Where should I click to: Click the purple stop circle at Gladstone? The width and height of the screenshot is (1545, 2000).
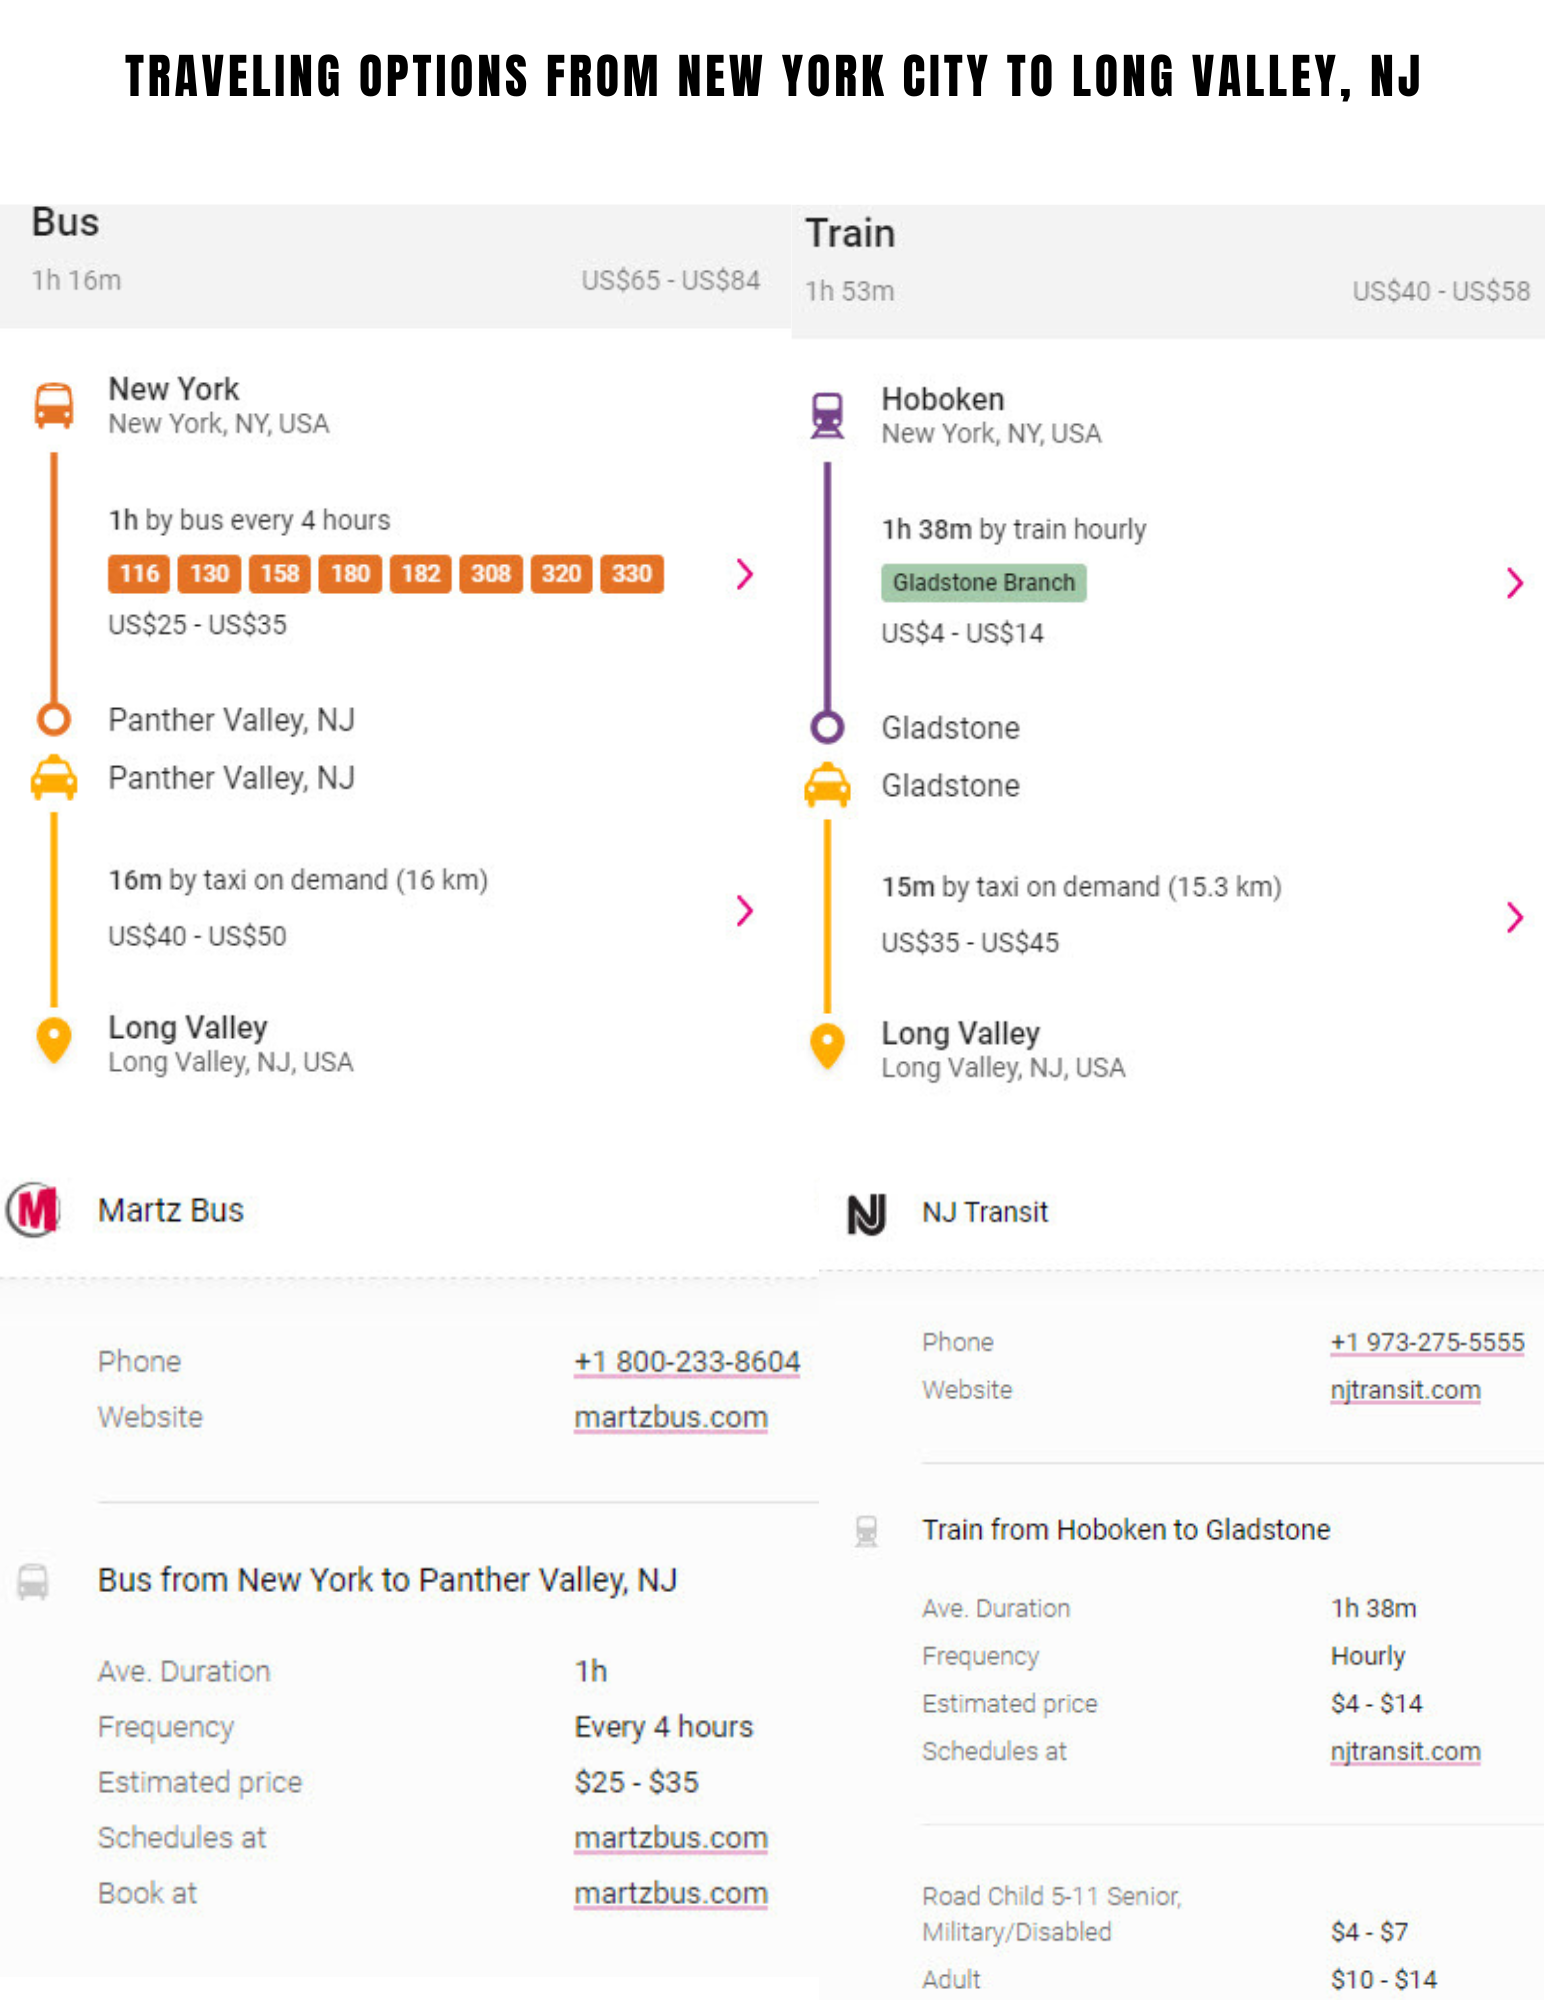(827, 727)
